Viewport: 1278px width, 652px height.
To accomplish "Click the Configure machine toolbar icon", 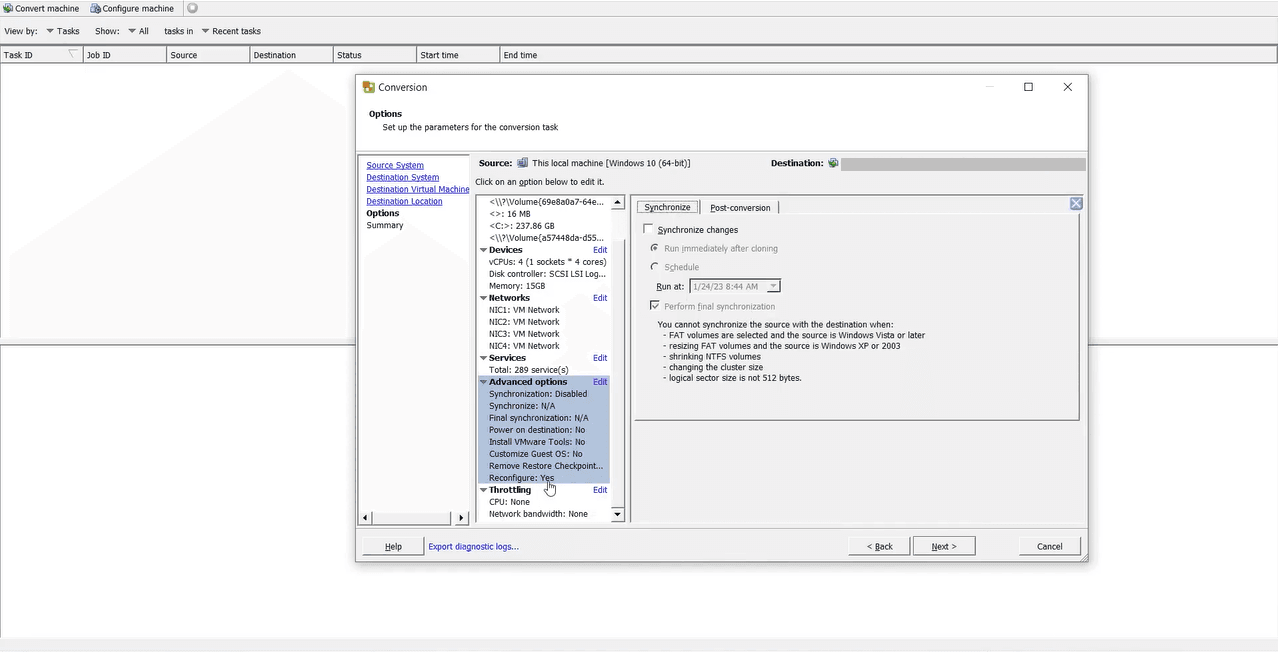I will pyautogui.click(x=96, y=8).
